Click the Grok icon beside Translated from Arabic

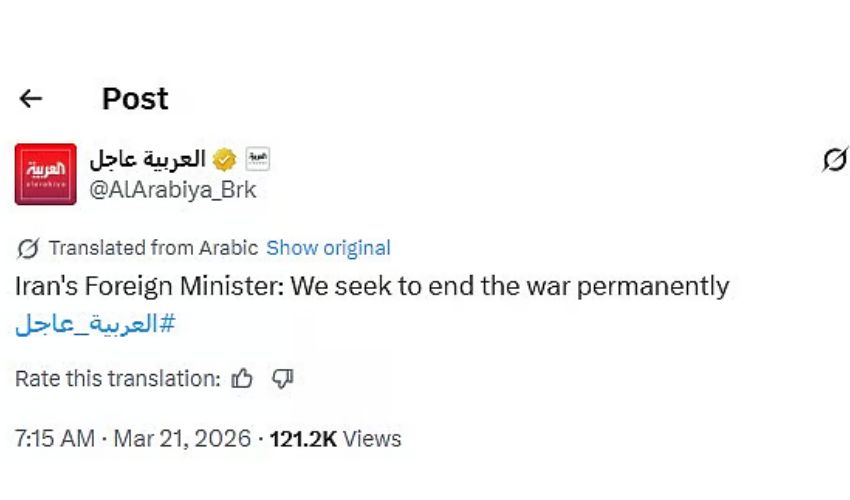(x=29, y=248)
